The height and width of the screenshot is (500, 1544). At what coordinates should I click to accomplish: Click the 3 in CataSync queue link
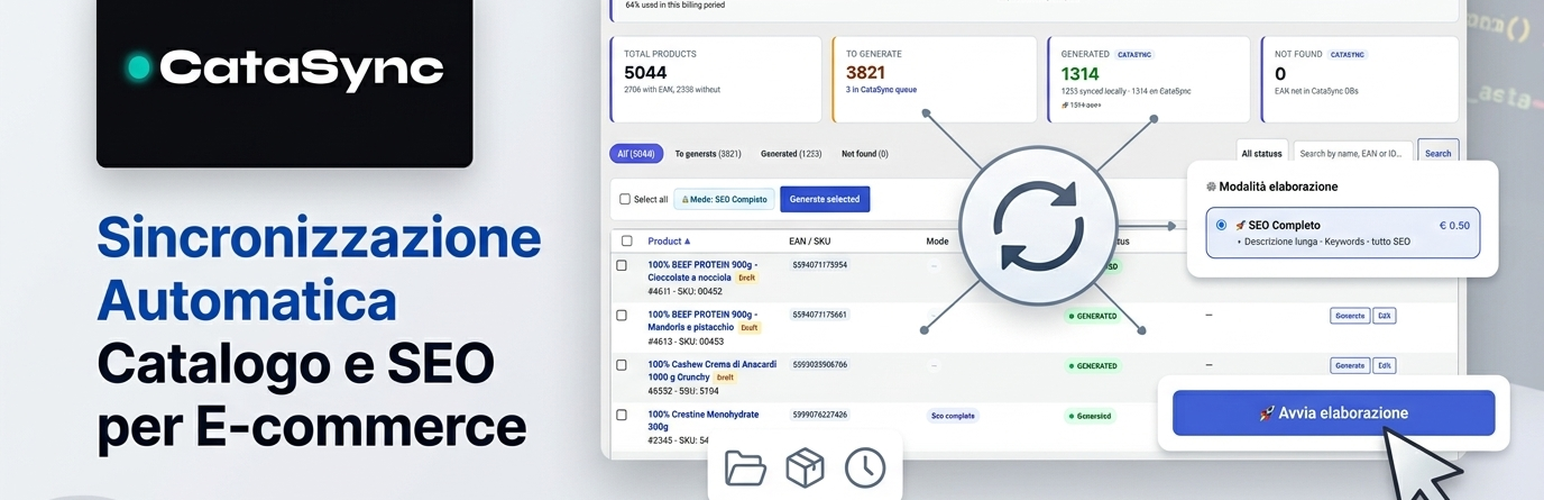coord(881,89)
